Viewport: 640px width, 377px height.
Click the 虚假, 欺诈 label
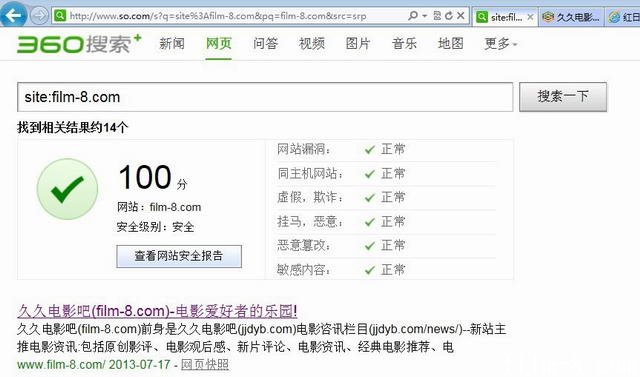310,197
